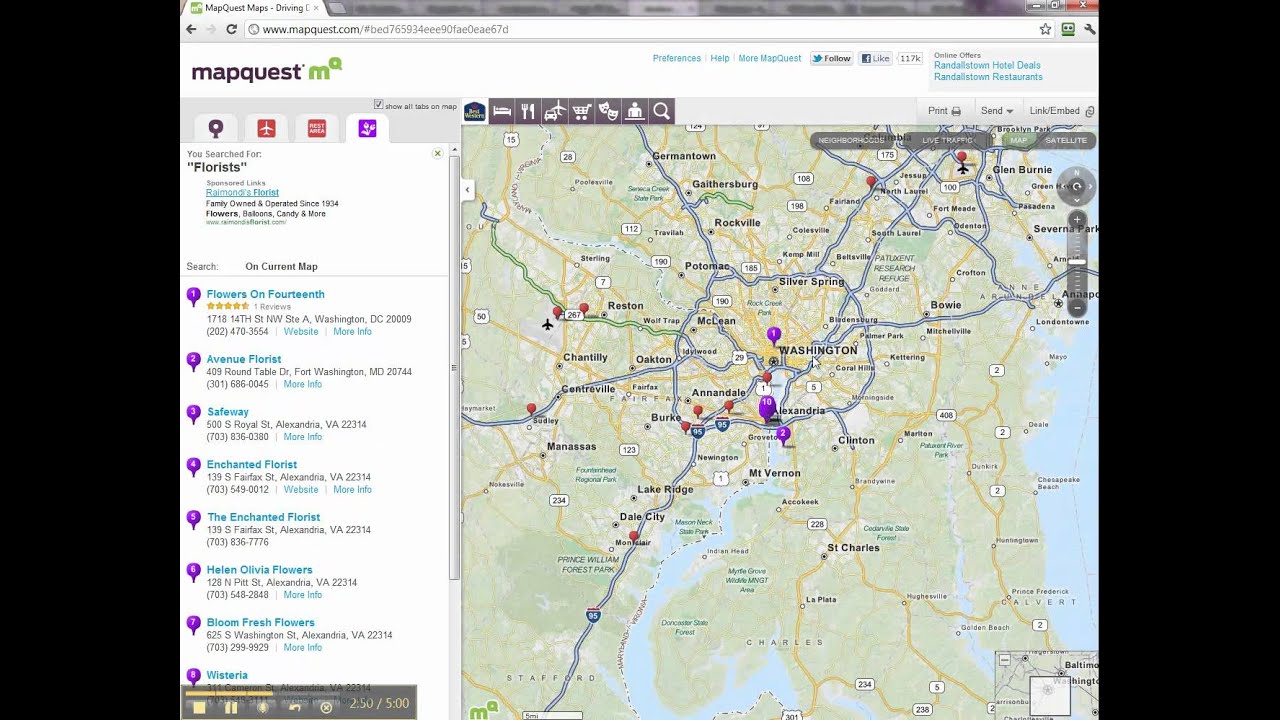Open Randallstown Hotel Deals offer

(x=987, y=65)
